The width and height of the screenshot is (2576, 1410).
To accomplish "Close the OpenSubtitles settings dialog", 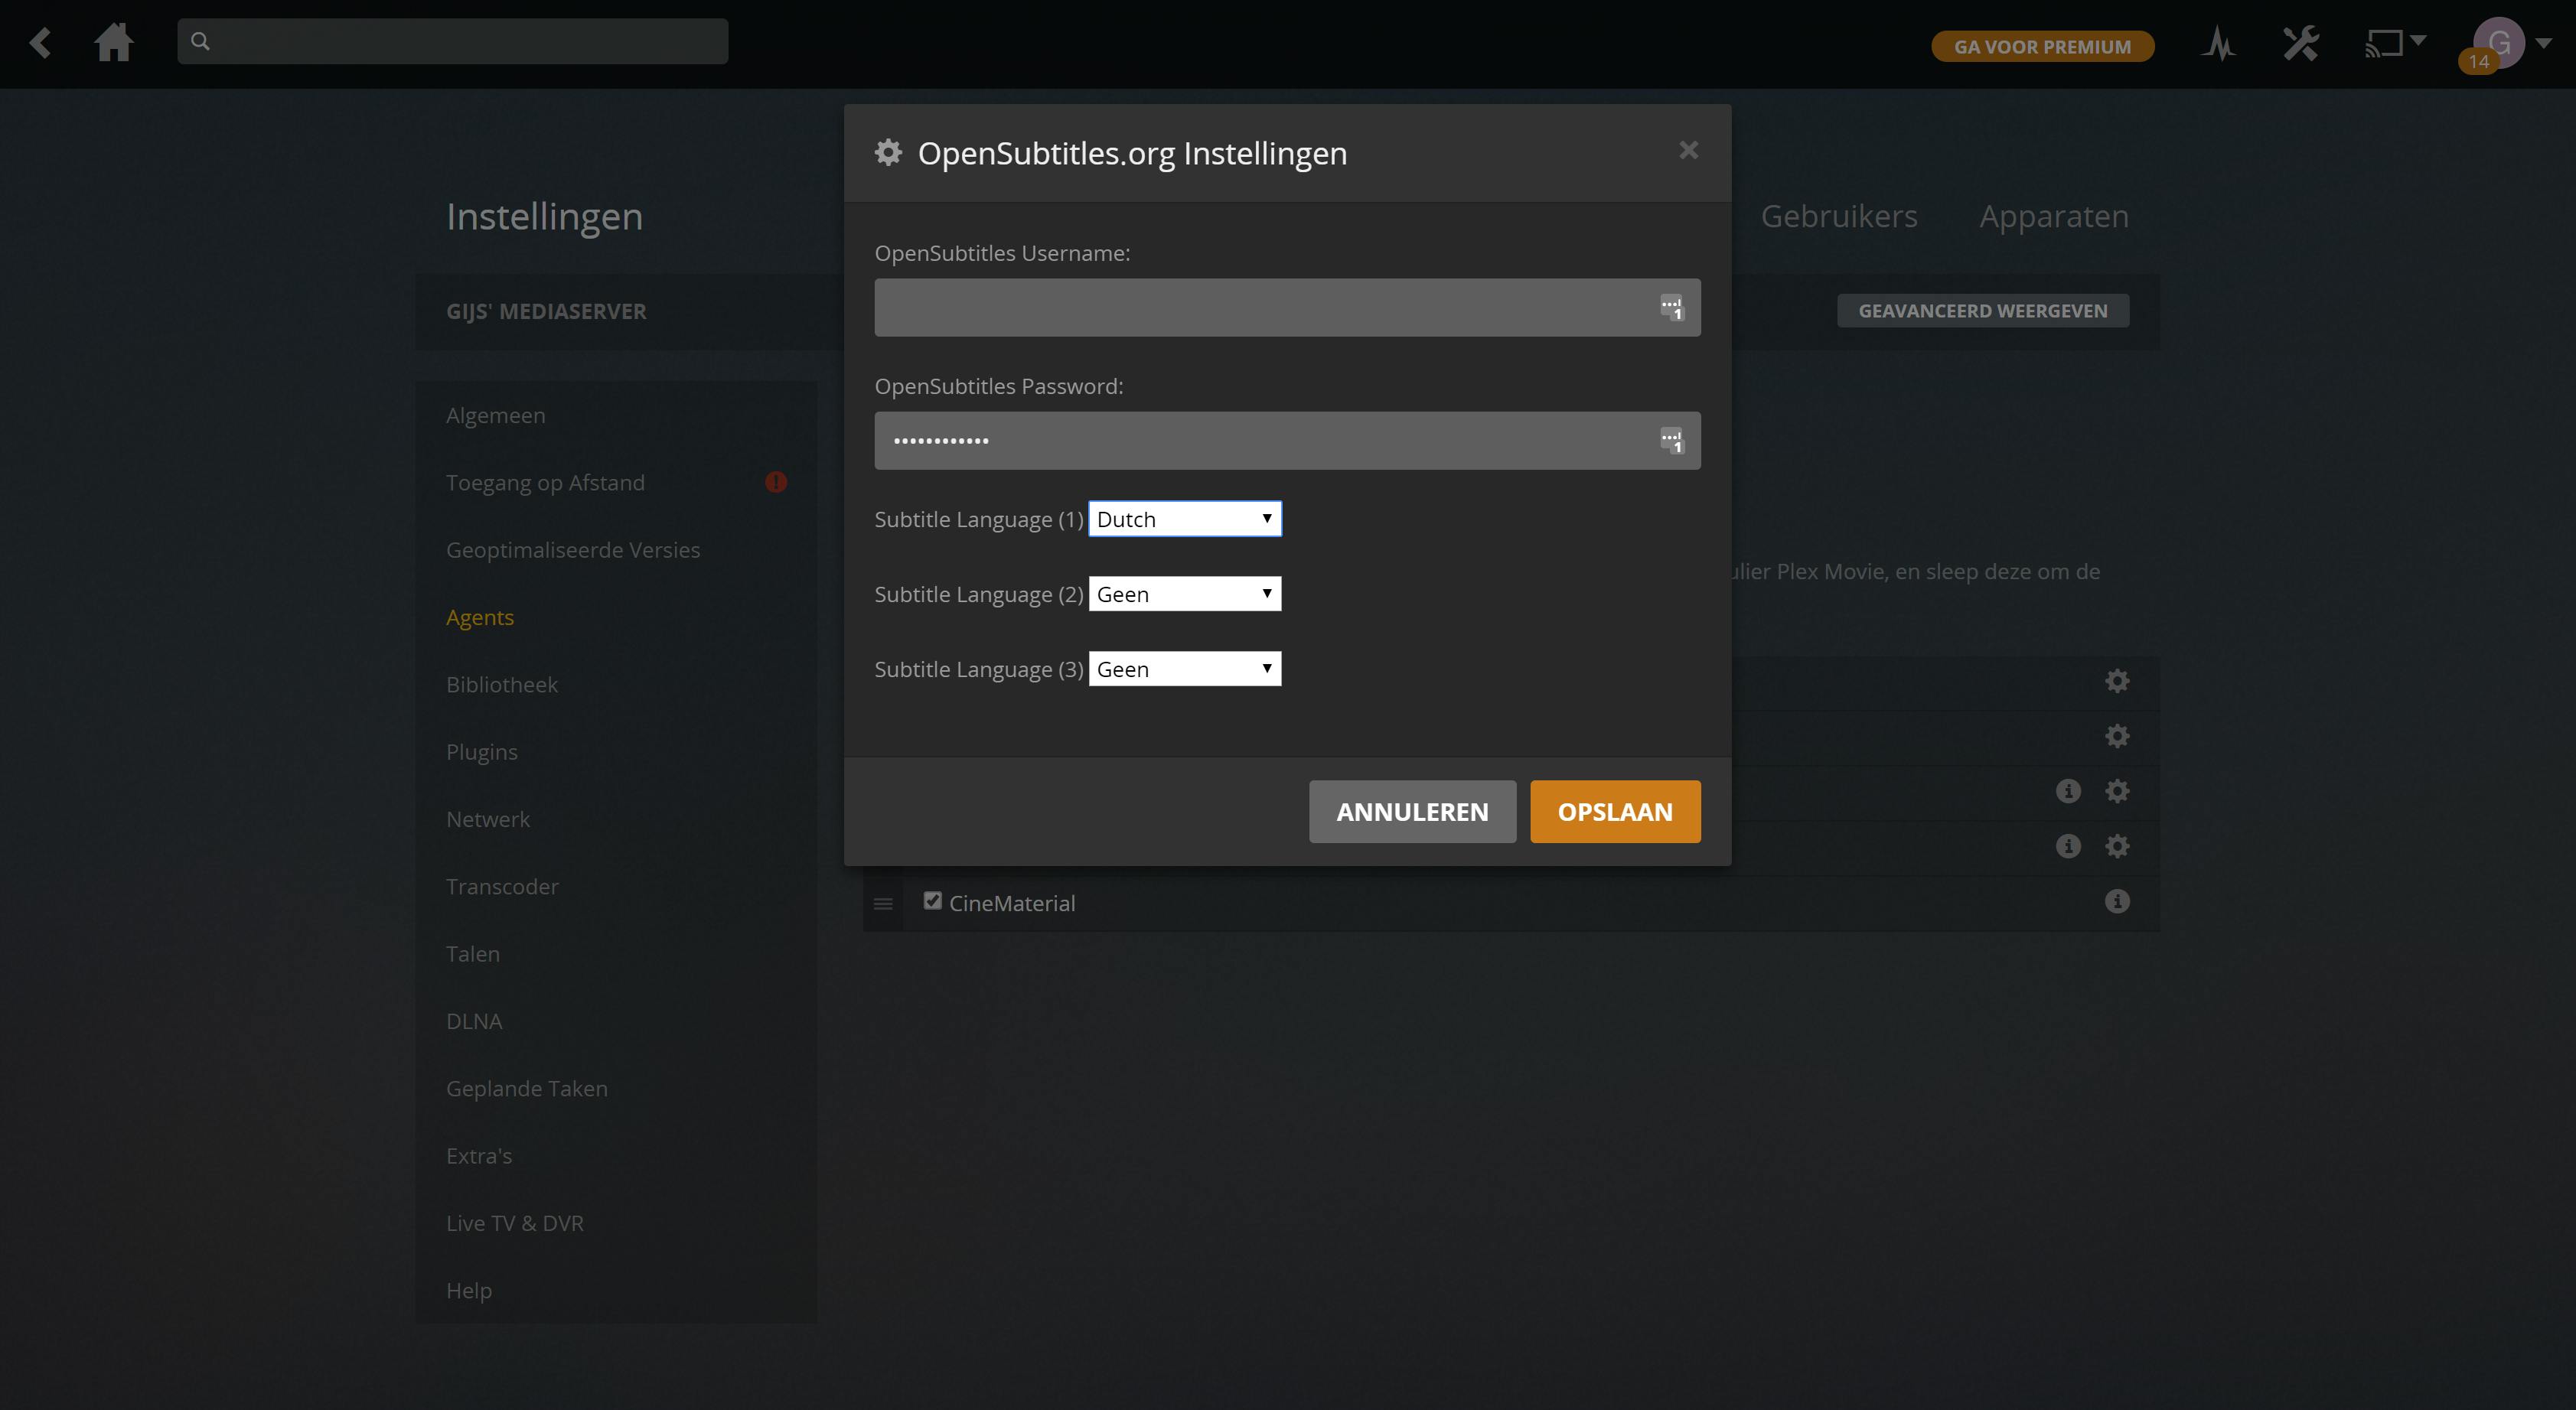I will point(1688,150).
